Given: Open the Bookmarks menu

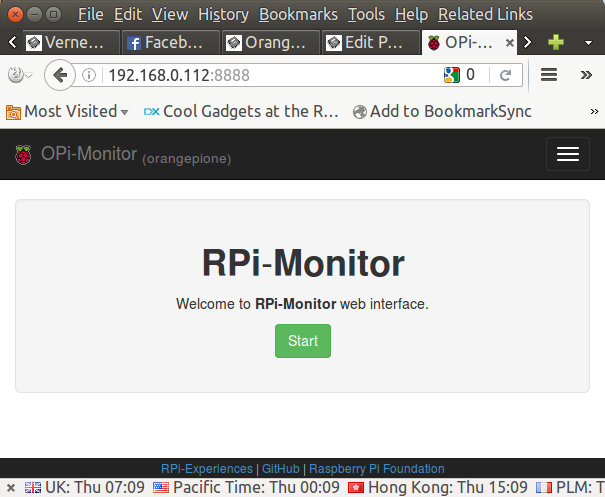Looking at the screenshot, I should 298,15.
